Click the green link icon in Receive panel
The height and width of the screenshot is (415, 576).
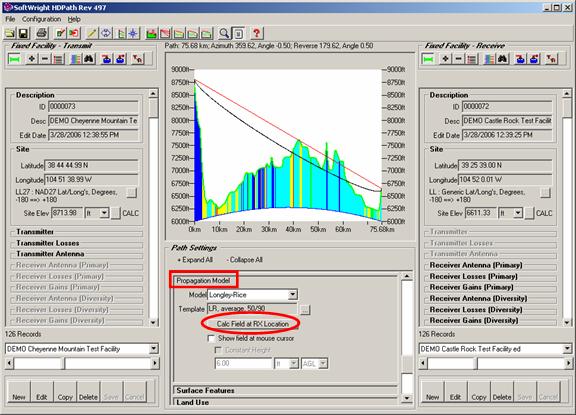428,59
